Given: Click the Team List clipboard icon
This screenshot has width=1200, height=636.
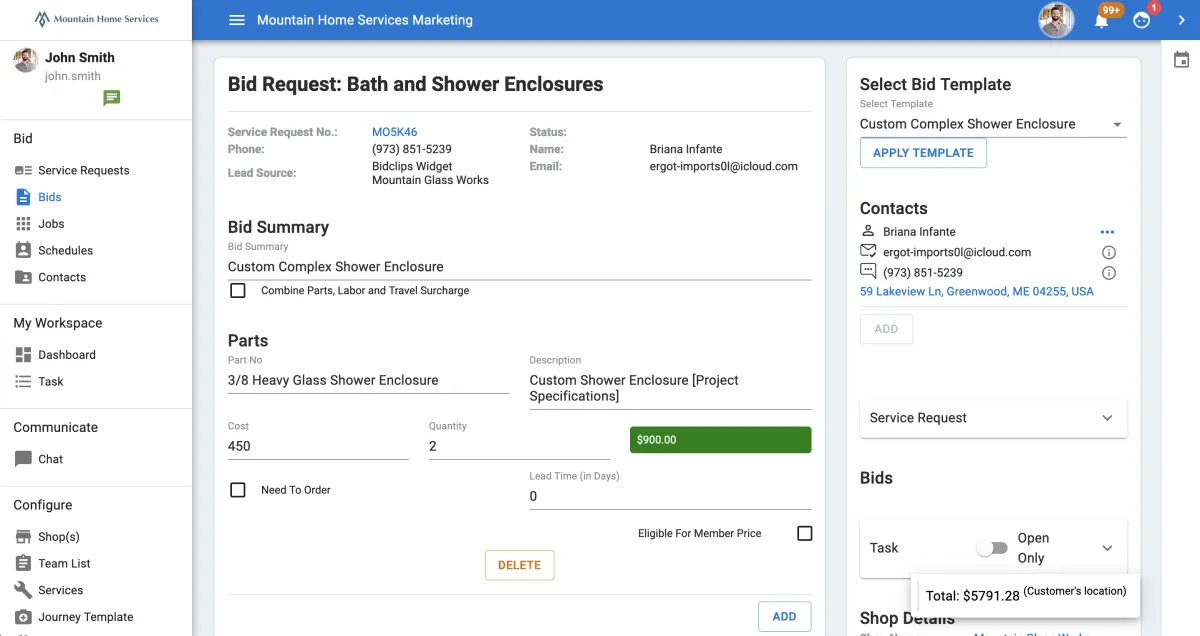Looking at the screenshot, I should point(23,563).
